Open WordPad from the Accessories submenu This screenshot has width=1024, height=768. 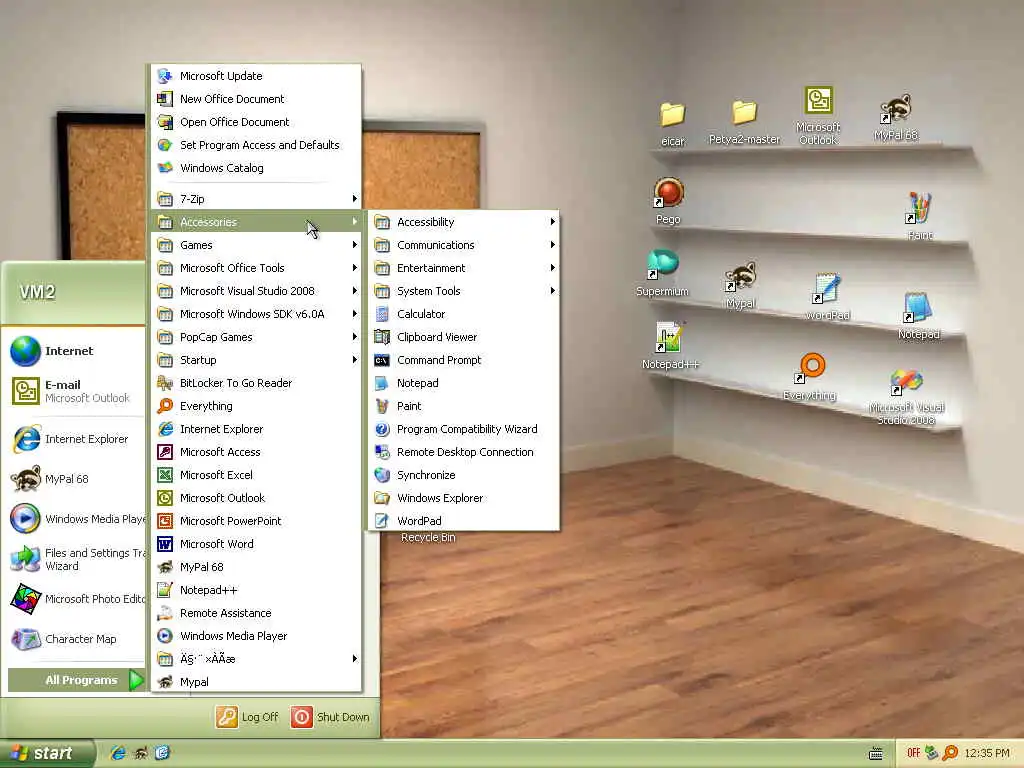pyautogui.click(x=464, y=520)
